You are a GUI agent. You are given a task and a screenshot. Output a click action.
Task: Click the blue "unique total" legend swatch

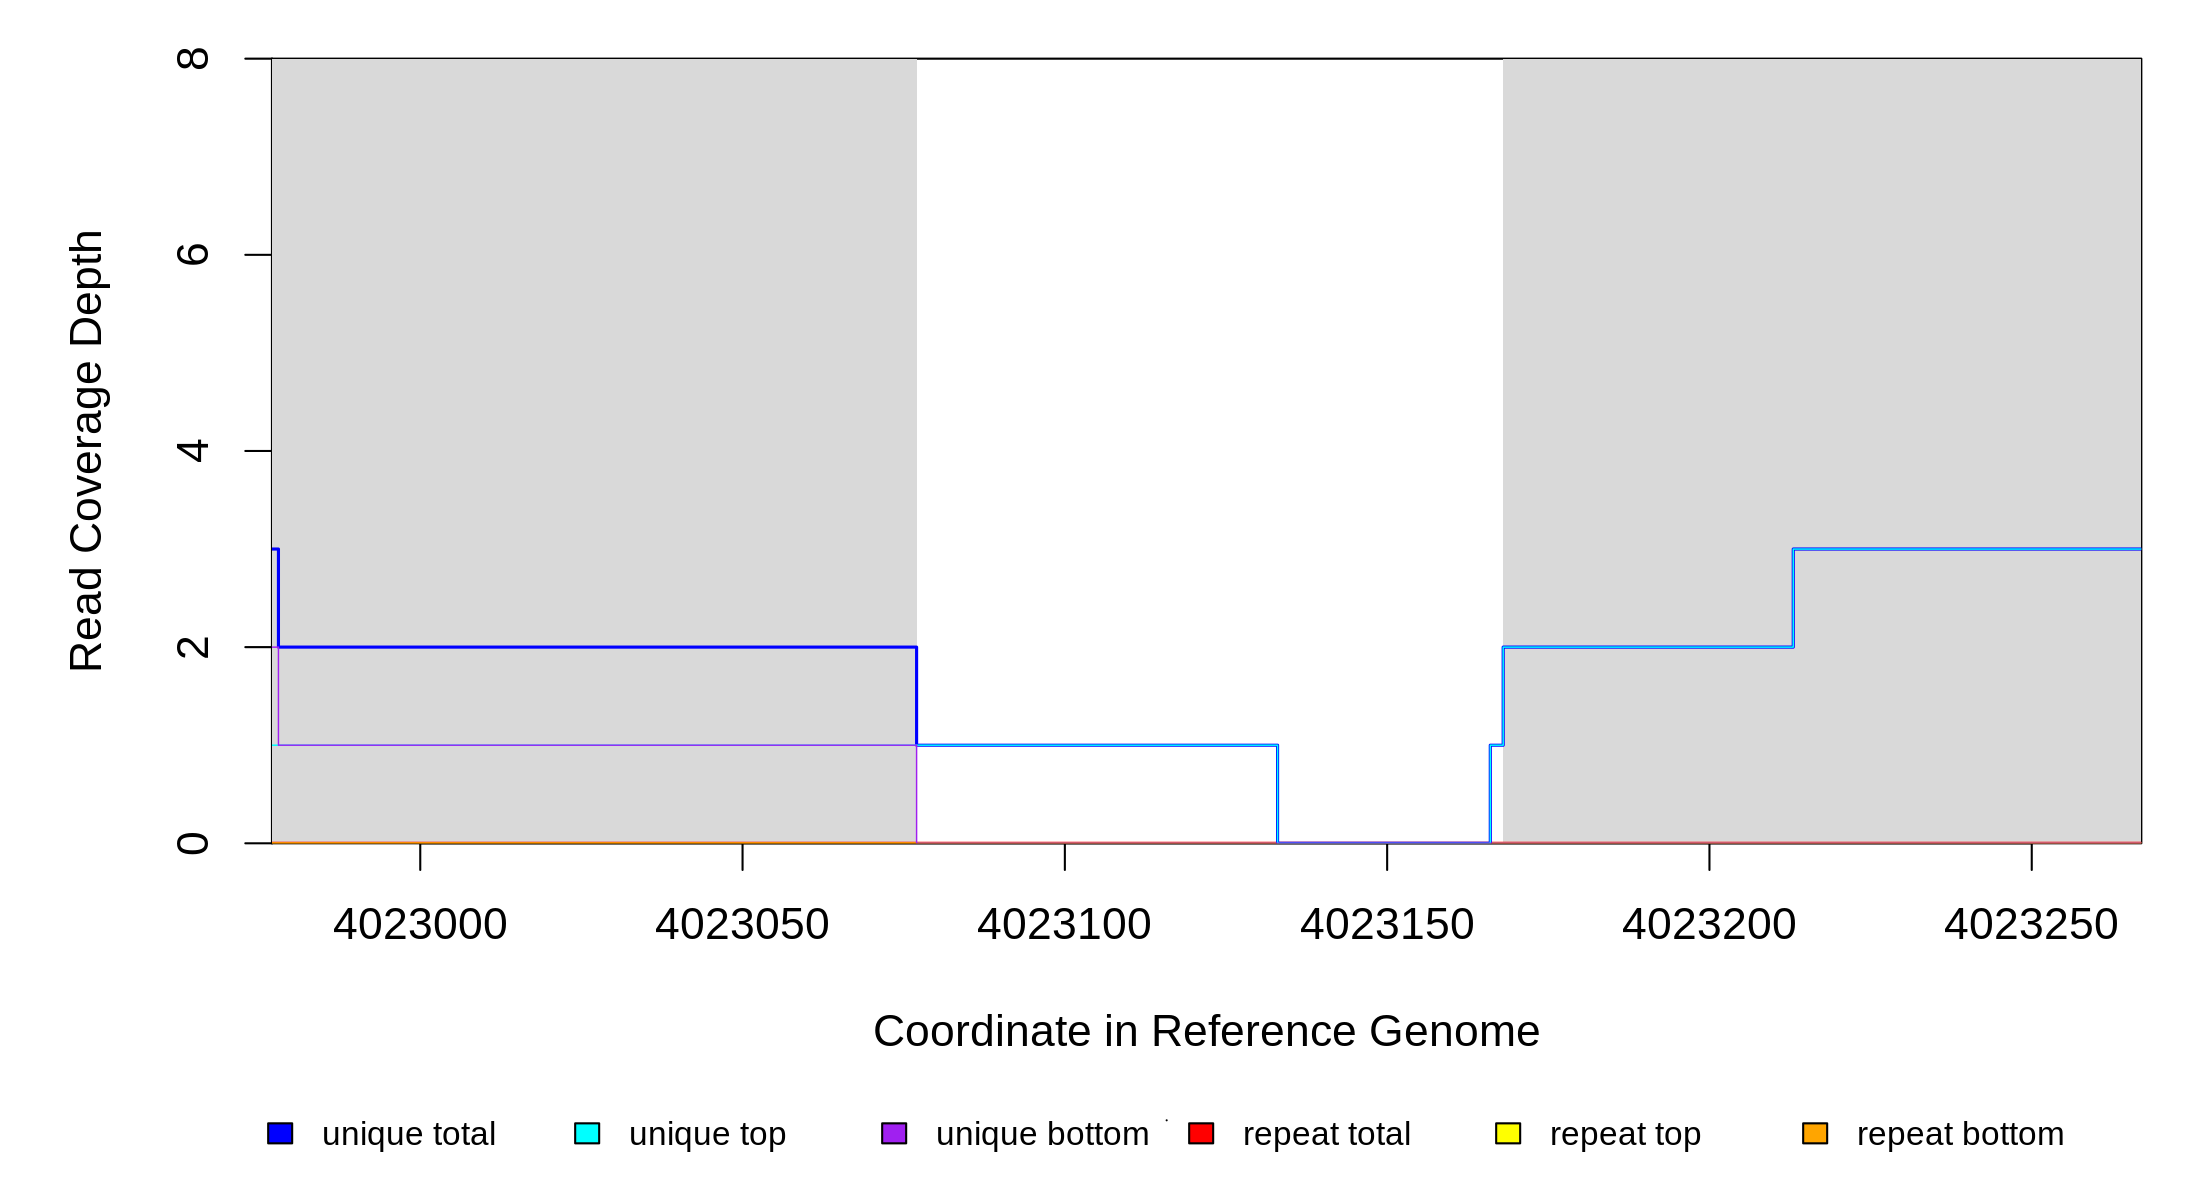[x=280, y=1133]
